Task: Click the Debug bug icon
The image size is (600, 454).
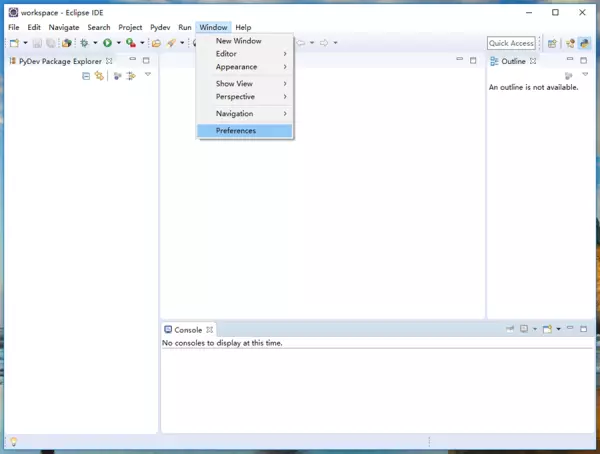Action: (85, 43)
